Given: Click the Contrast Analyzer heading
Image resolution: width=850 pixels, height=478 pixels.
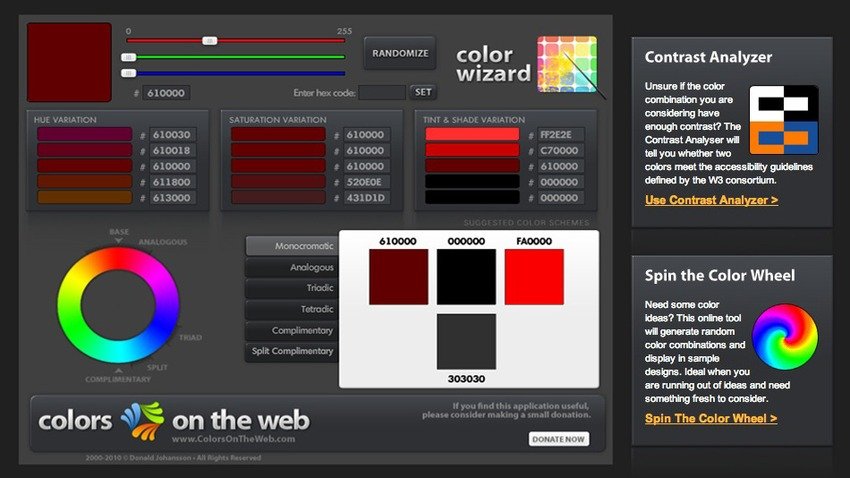Looking at the screenshot, I should [x=708, y=57].
